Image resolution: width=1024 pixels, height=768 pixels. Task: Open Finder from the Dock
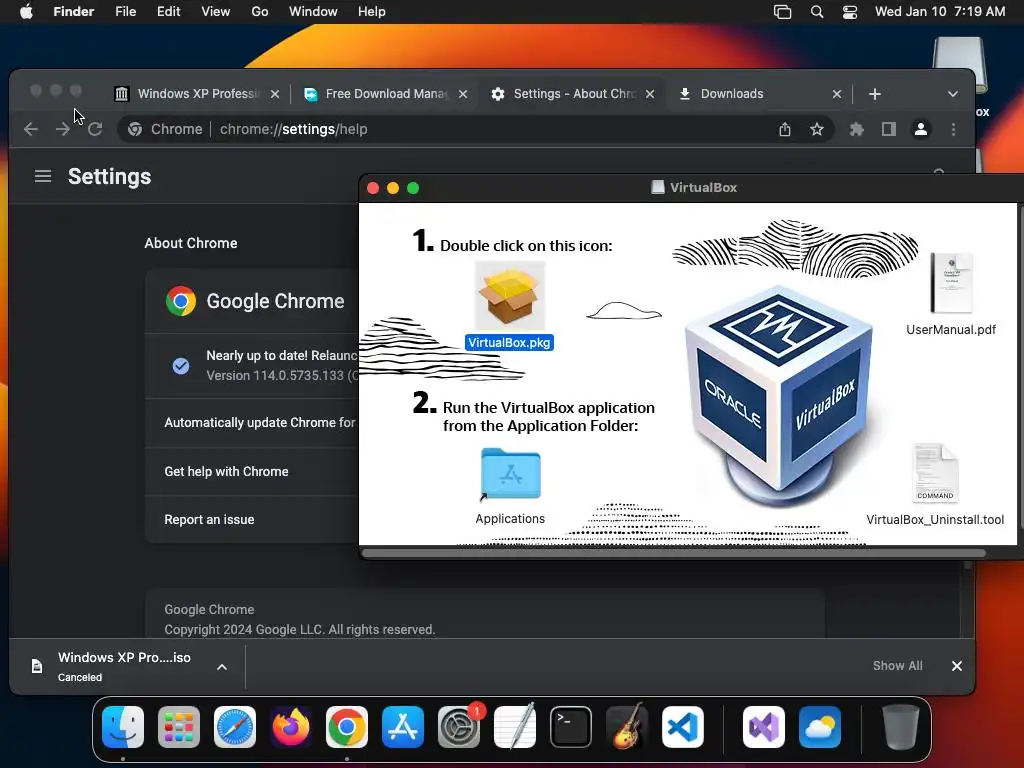click(x=123, y=727)
